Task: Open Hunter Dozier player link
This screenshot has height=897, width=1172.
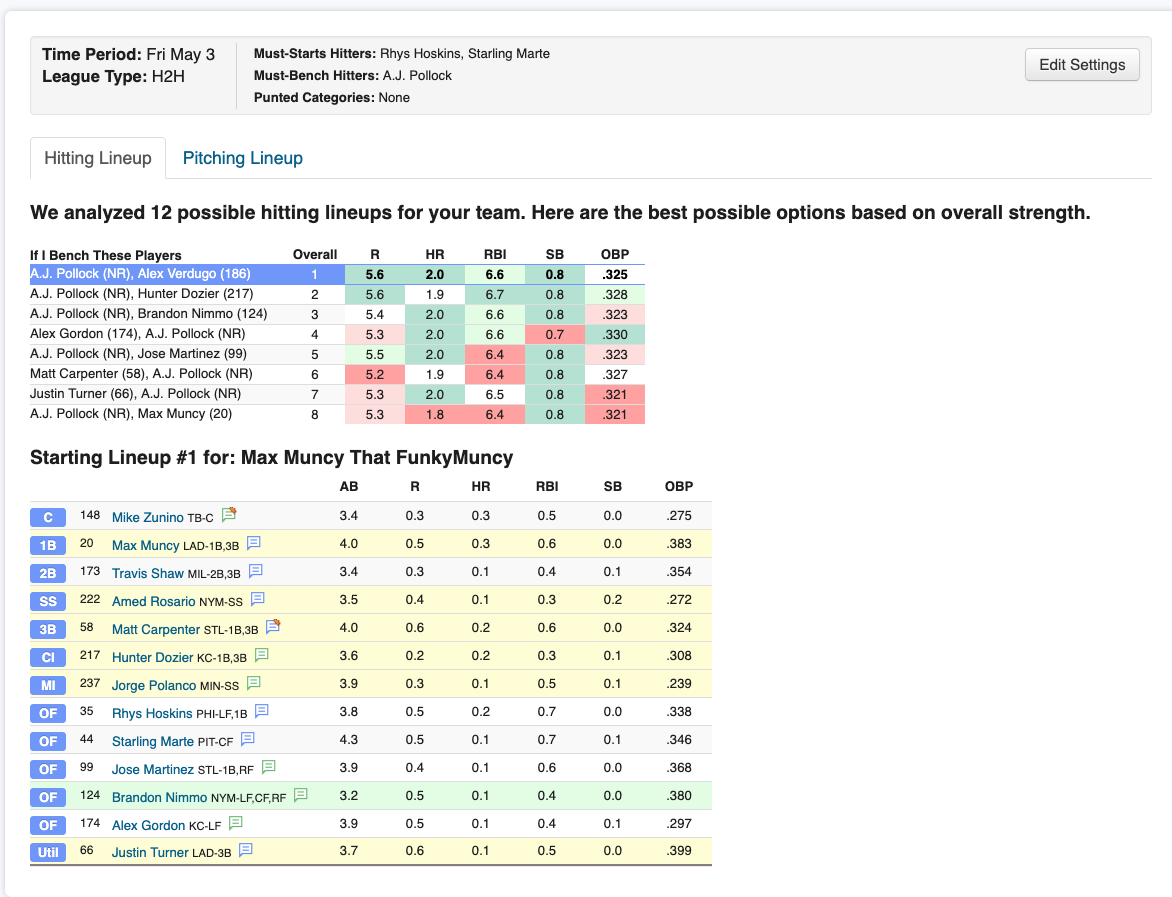Action: (152, 657)
